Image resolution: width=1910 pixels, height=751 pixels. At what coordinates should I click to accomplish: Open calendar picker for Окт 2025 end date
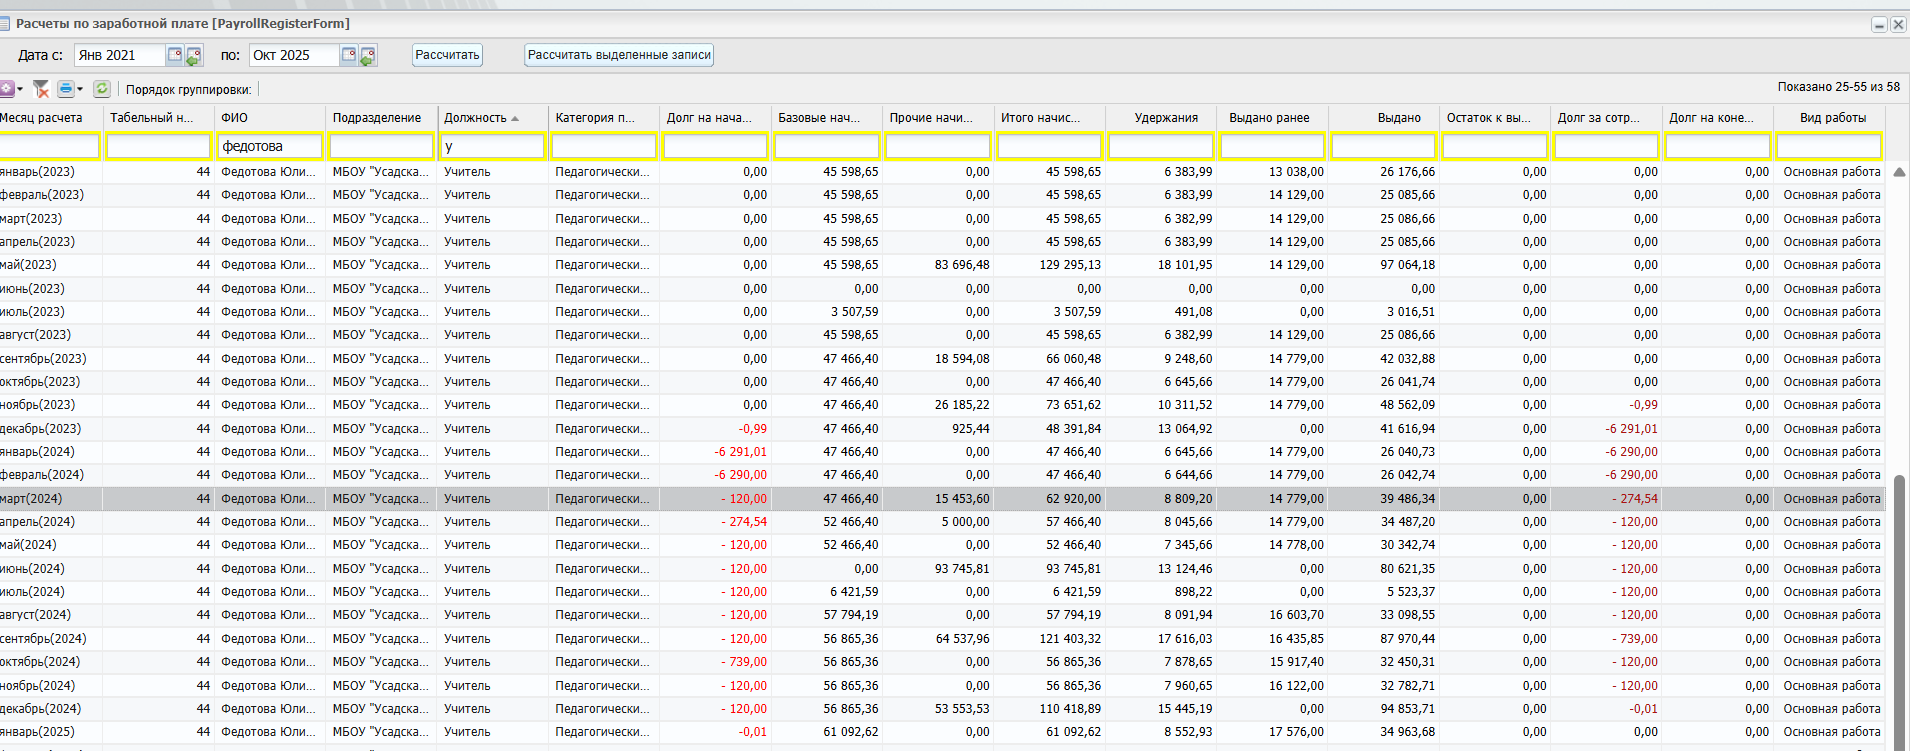349,55
